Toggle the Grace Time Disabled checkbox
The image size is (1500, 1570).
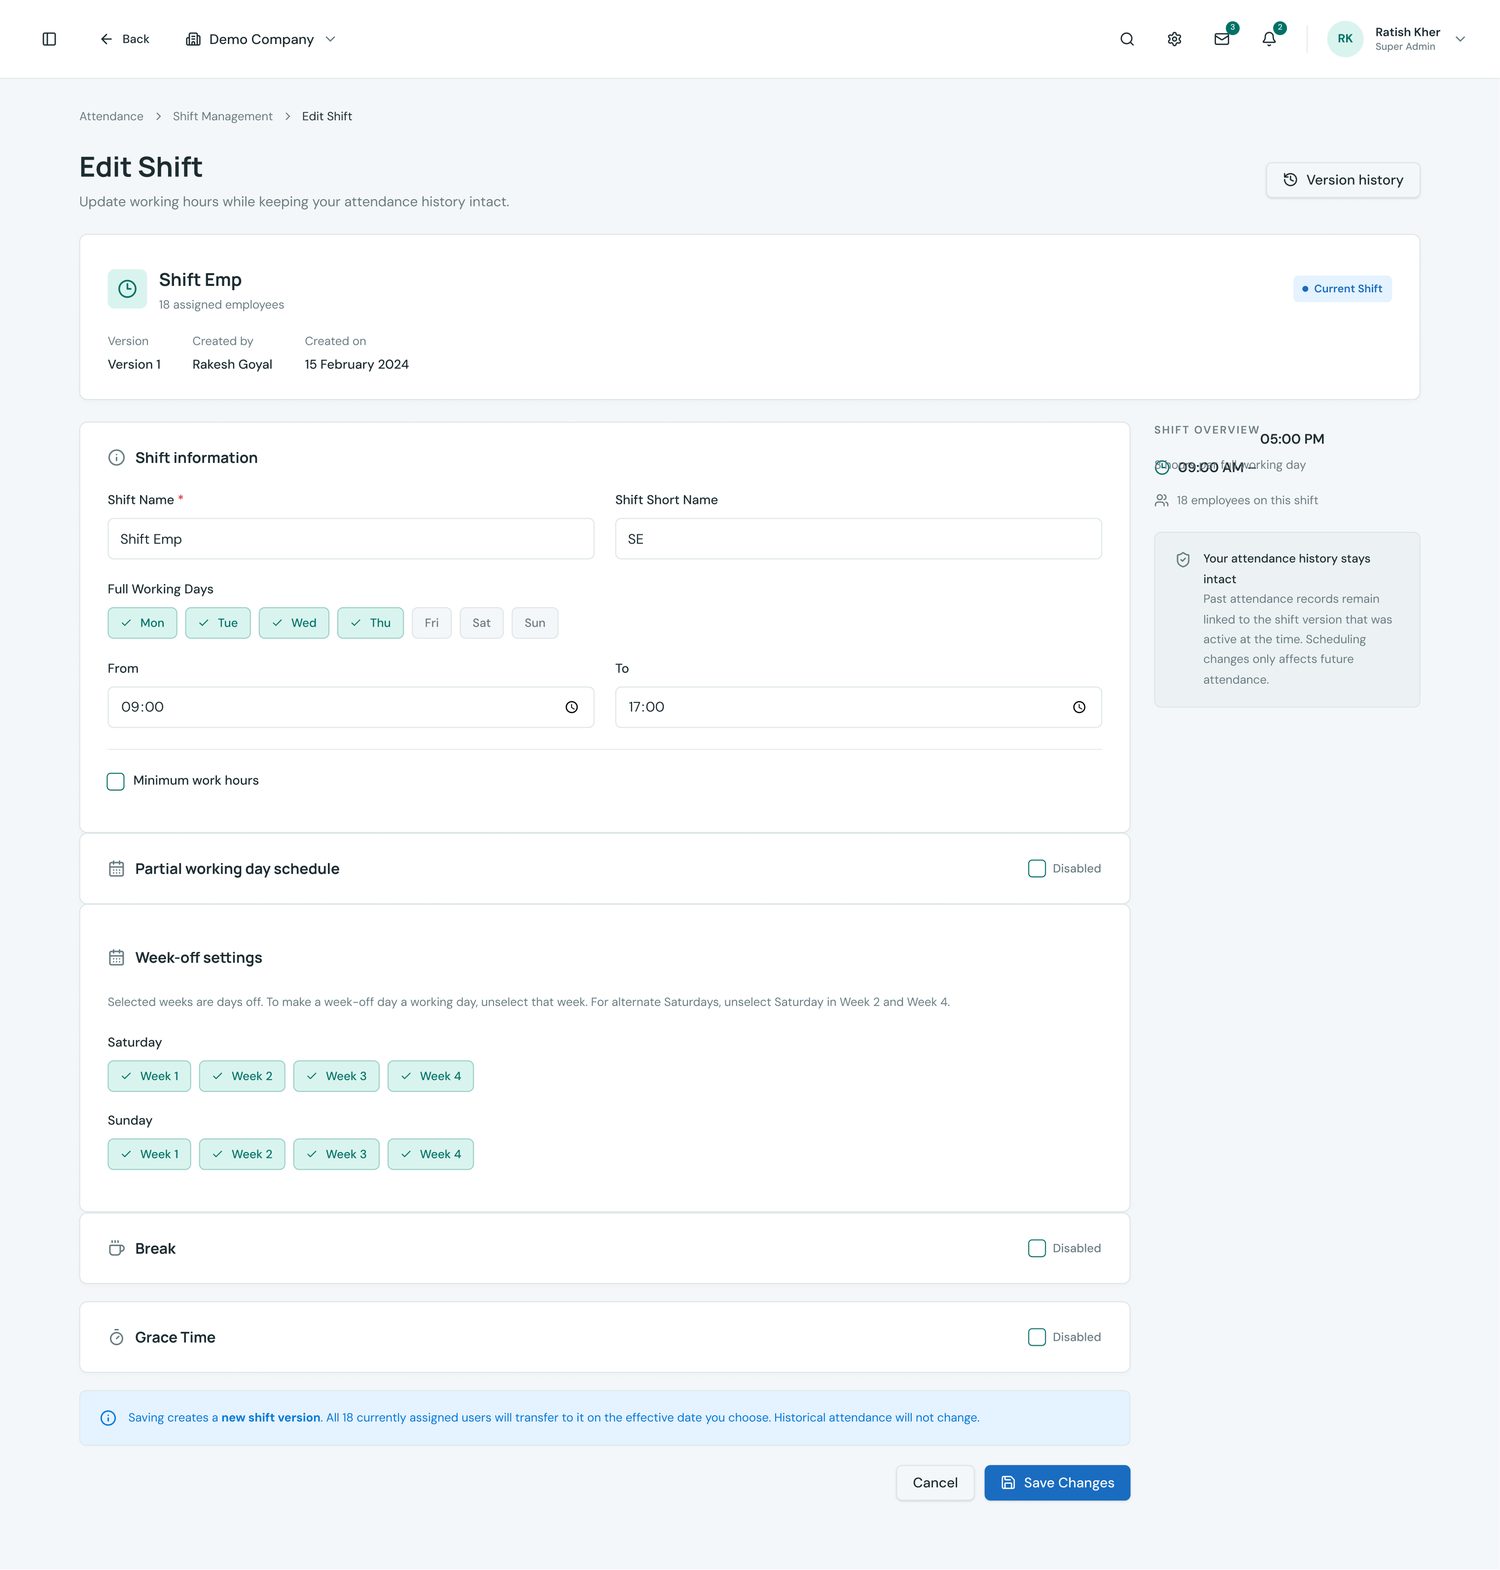click(1037, 1337)
